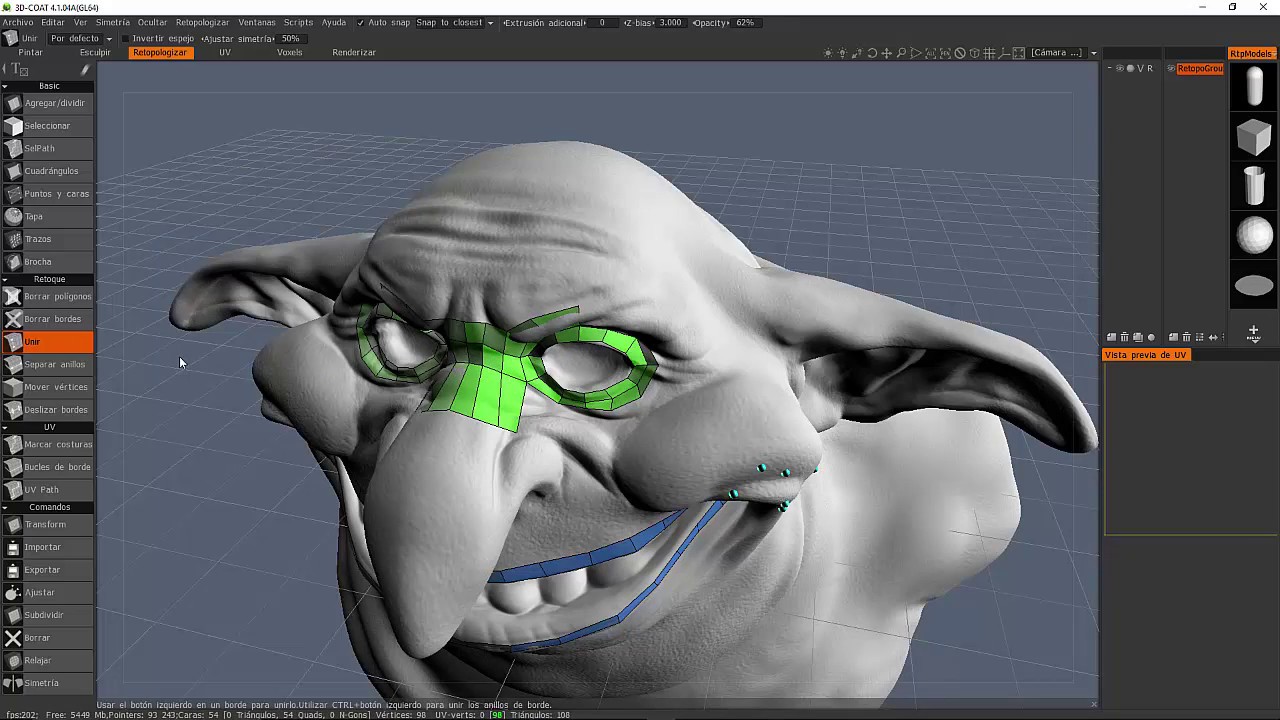1280x720 pixels.
Task: Pick the Deslizar bordes tool
Action: (x=47, y=410)
